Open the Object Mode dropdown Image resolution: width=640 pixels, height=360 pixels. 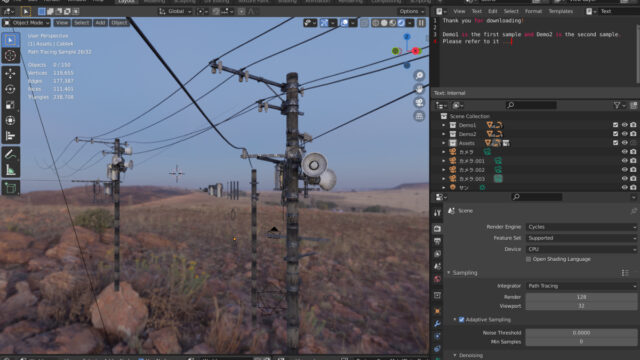coord(27,23)
